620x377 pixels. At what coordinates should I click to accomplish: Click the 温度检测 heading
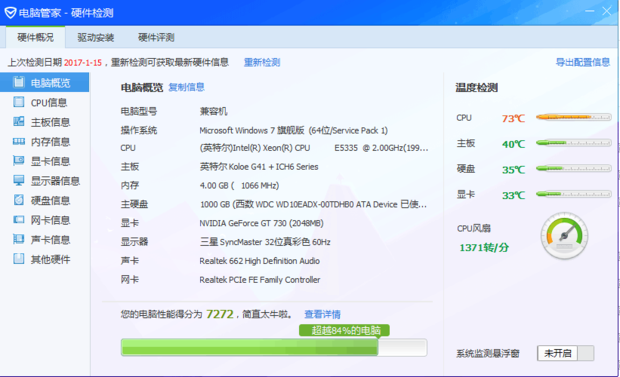point(476,87)
